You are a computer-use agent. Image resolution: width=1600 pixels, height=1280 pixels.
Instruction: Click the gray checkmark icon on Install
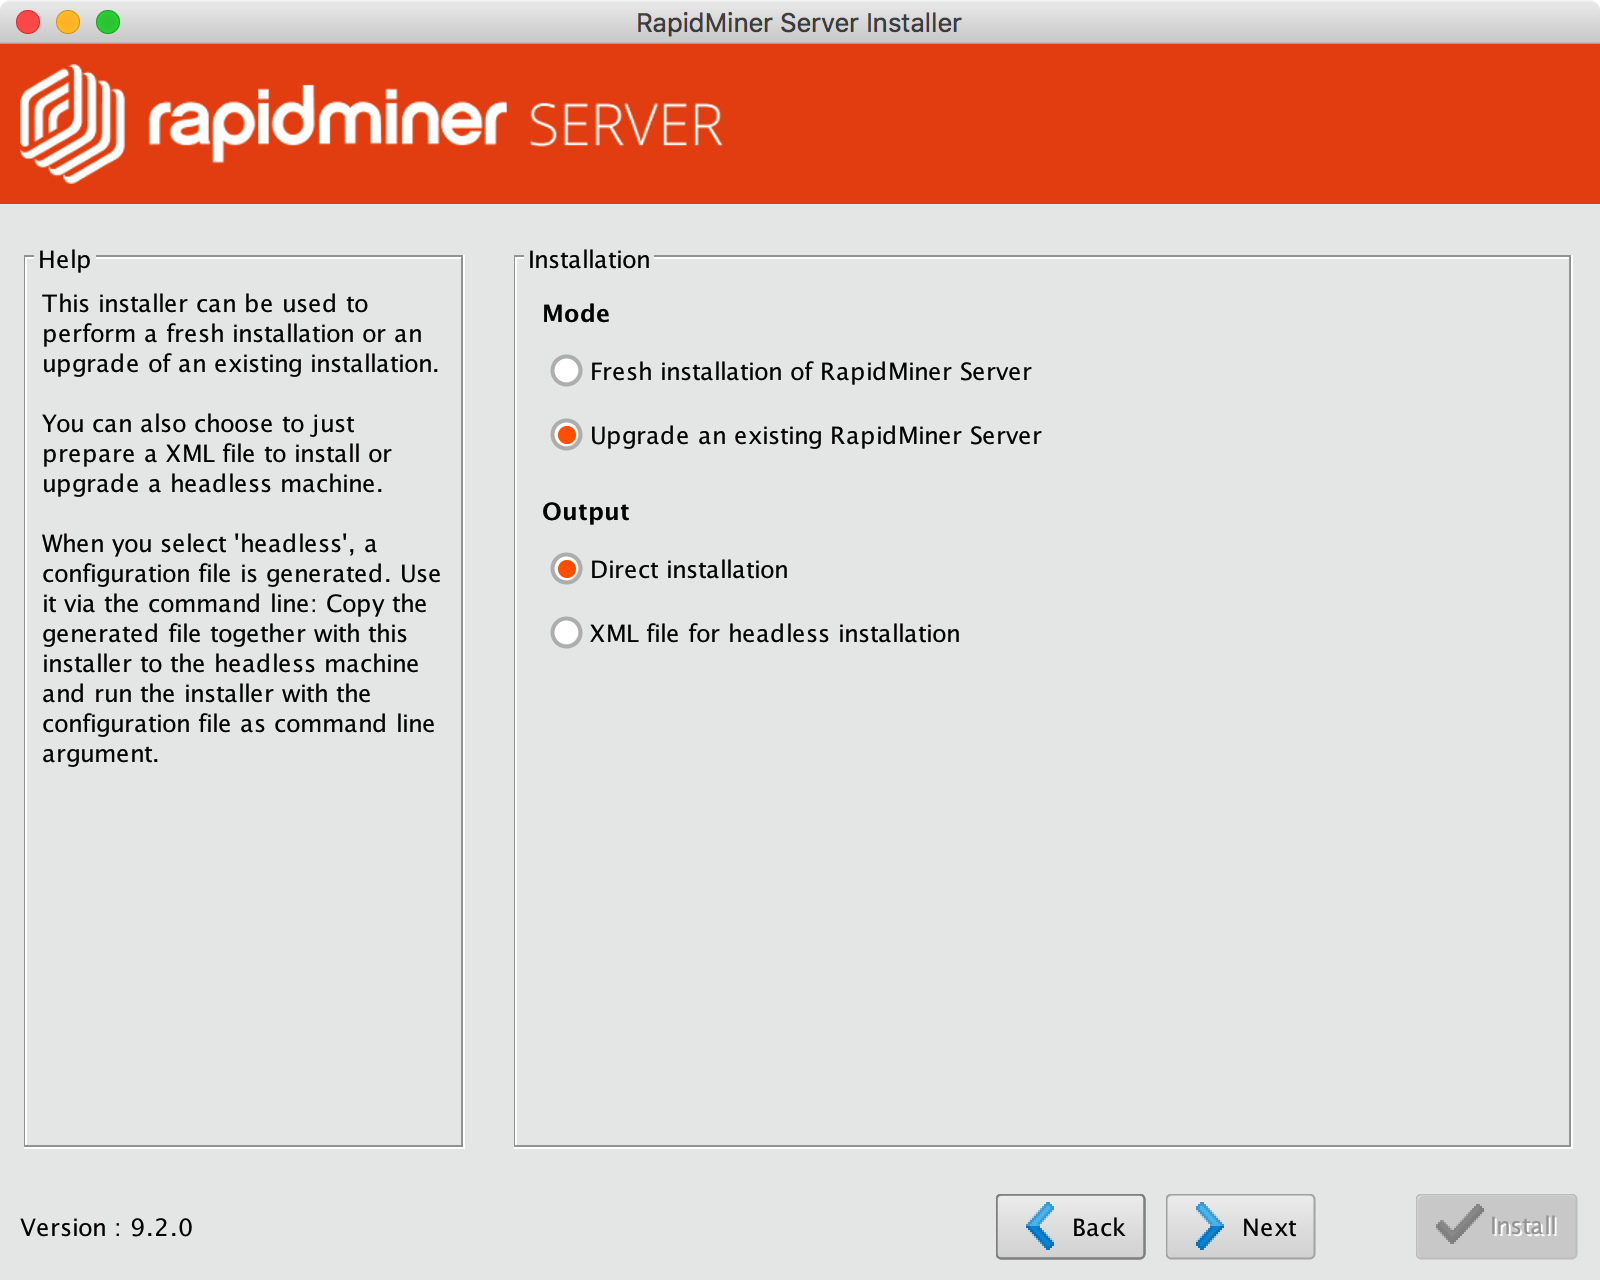[1458, 1225]
